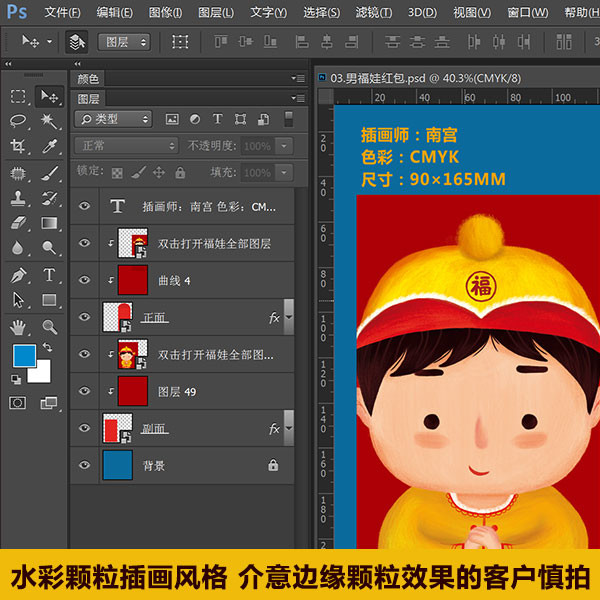Select the Path Selection tool
This screenshot has width=600, height=600.
[18, 300]
